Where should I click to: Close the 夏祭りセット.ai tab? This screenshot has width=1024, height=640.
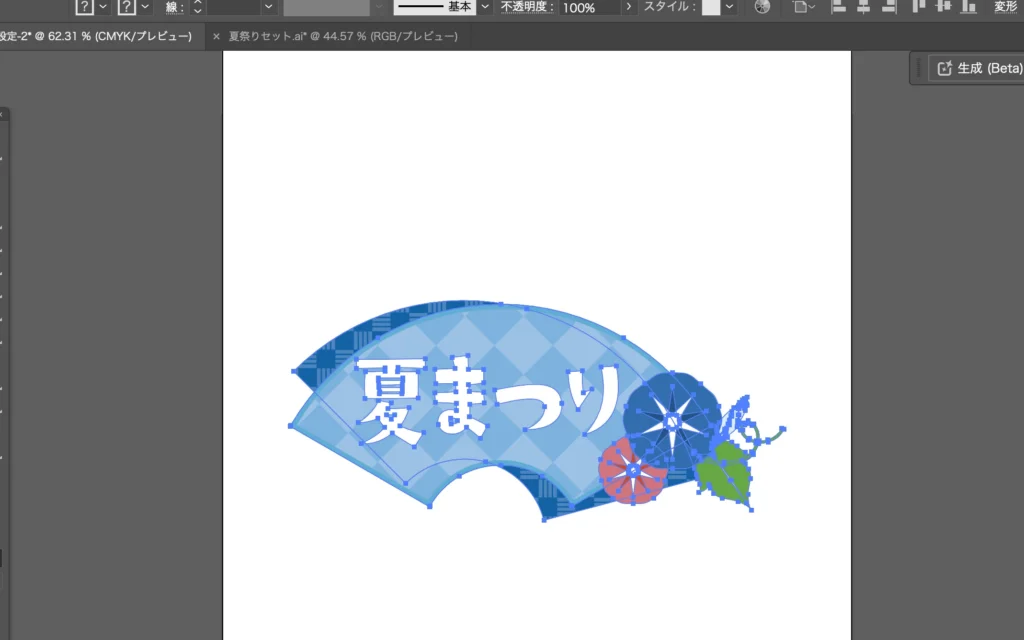(x=216, y=37)
